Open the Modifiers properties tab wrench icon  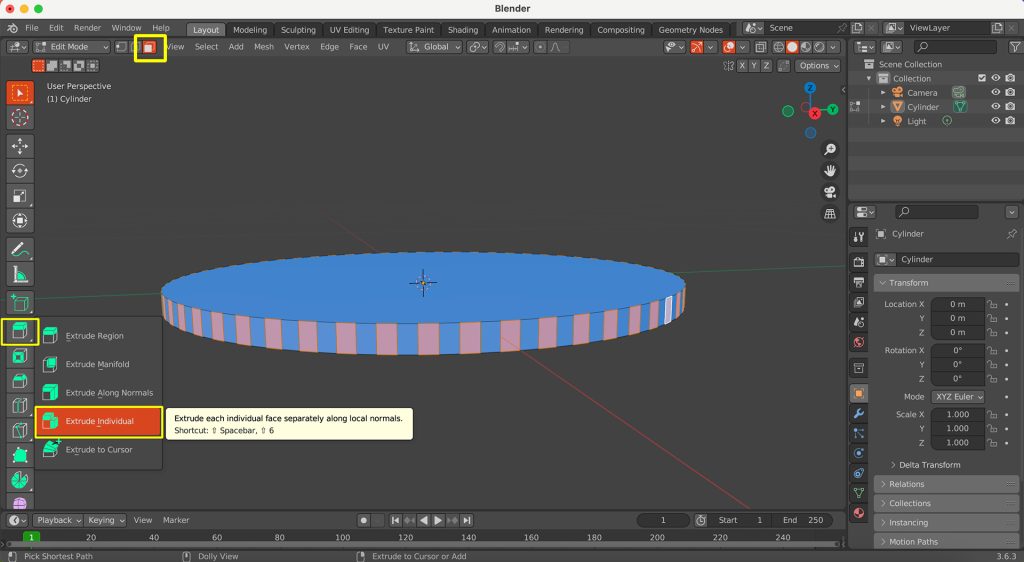click(x=859, y=413)
